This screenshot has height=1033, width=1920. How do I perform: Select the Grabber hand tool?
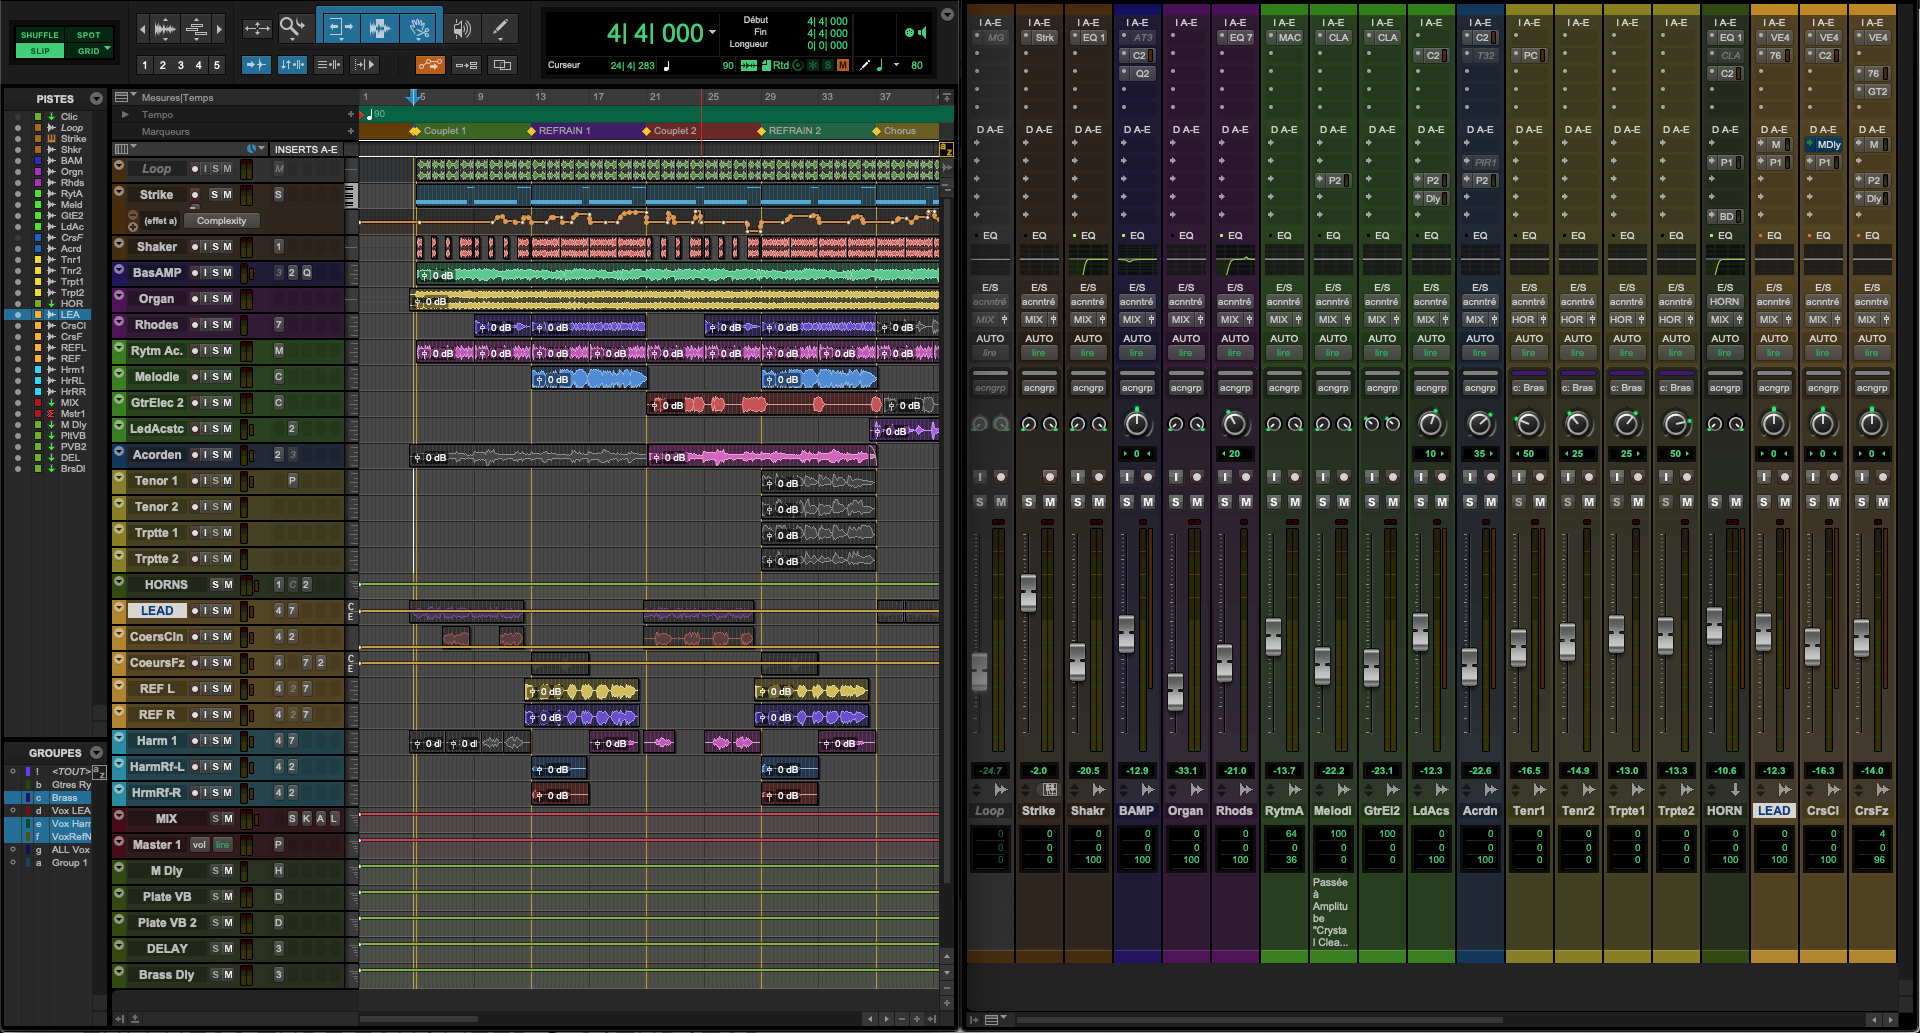420,29
